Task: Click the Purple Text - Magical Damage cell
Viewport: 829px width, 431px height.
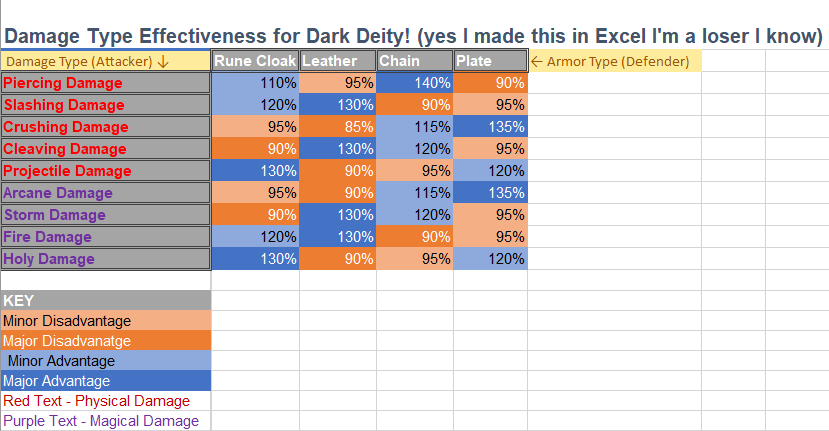Action: click(x=105, y=421)
